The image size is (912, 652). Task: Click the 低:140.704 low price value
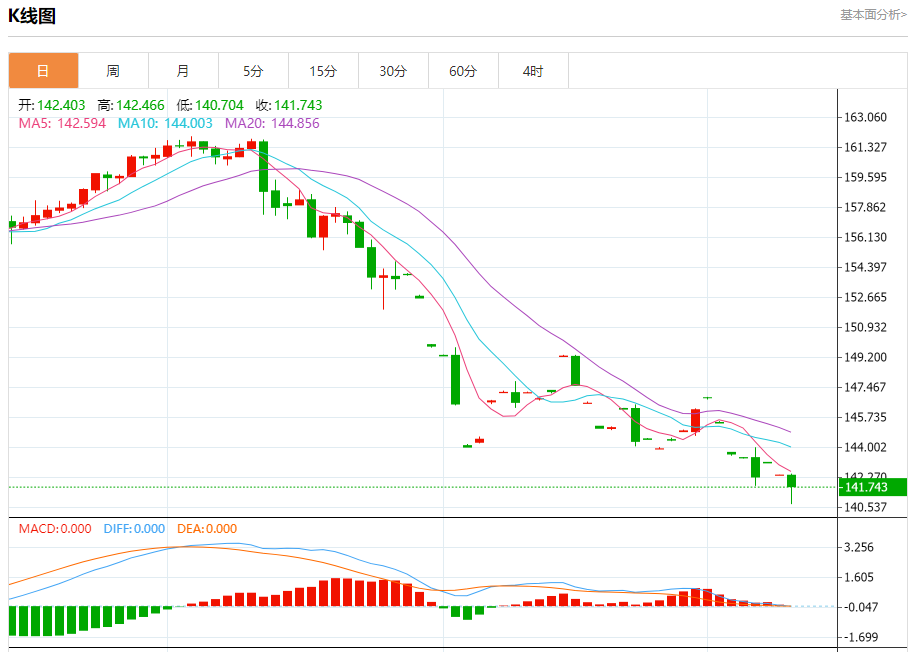pos(210,105)
